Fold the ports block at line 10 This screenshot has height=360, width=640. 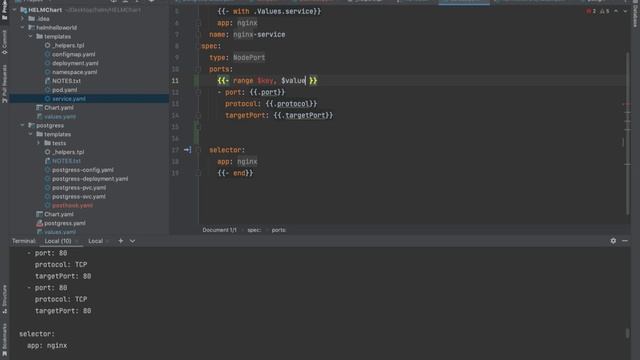pos(198,69)
